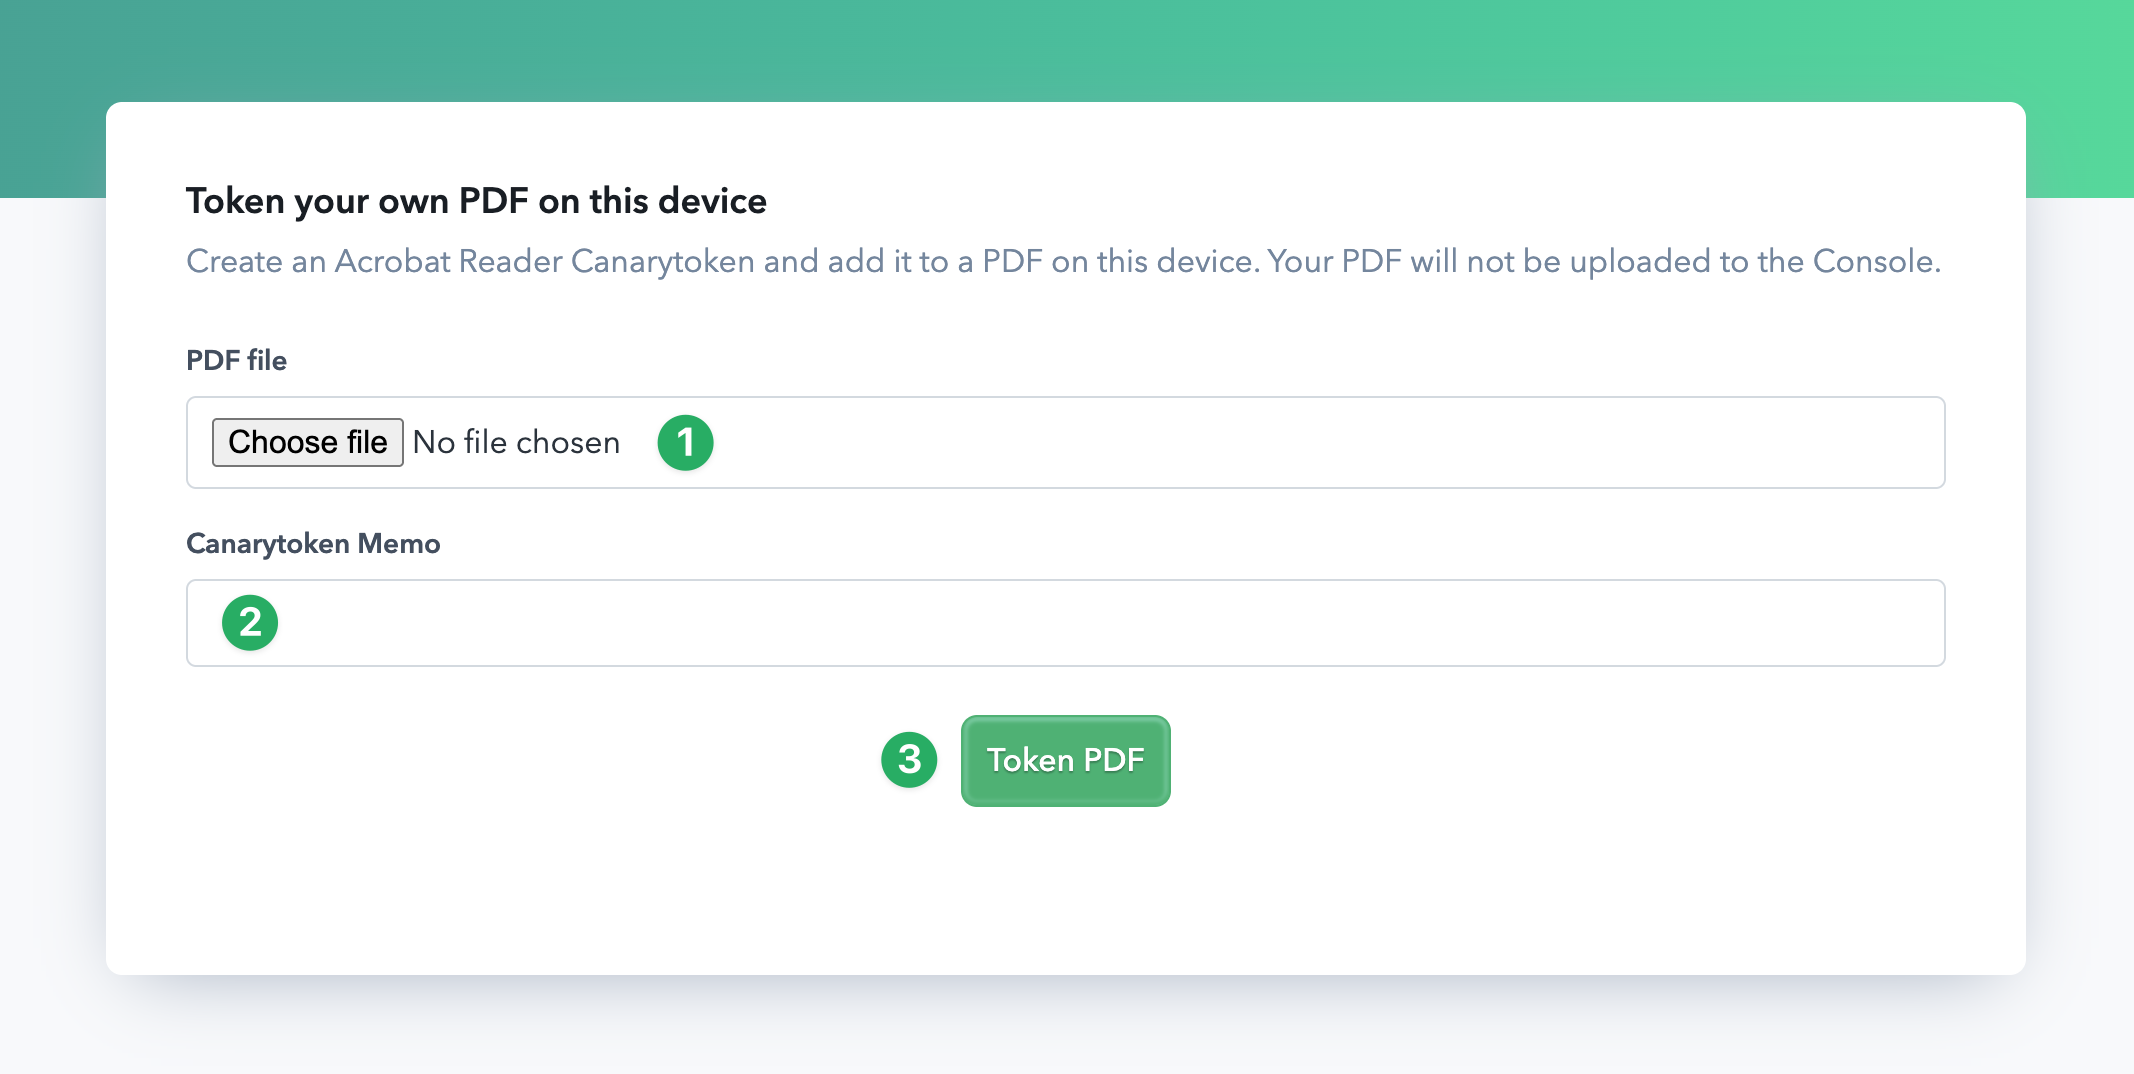Click the words on this device in heading
The height and width of the screenshot is (1074, 2134).
652,201
